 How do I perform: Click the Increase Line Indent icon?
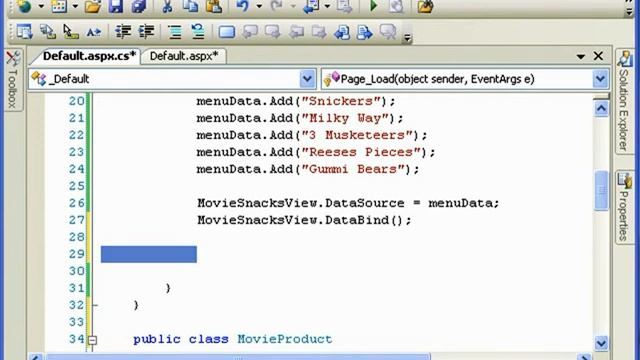(146, 31)
